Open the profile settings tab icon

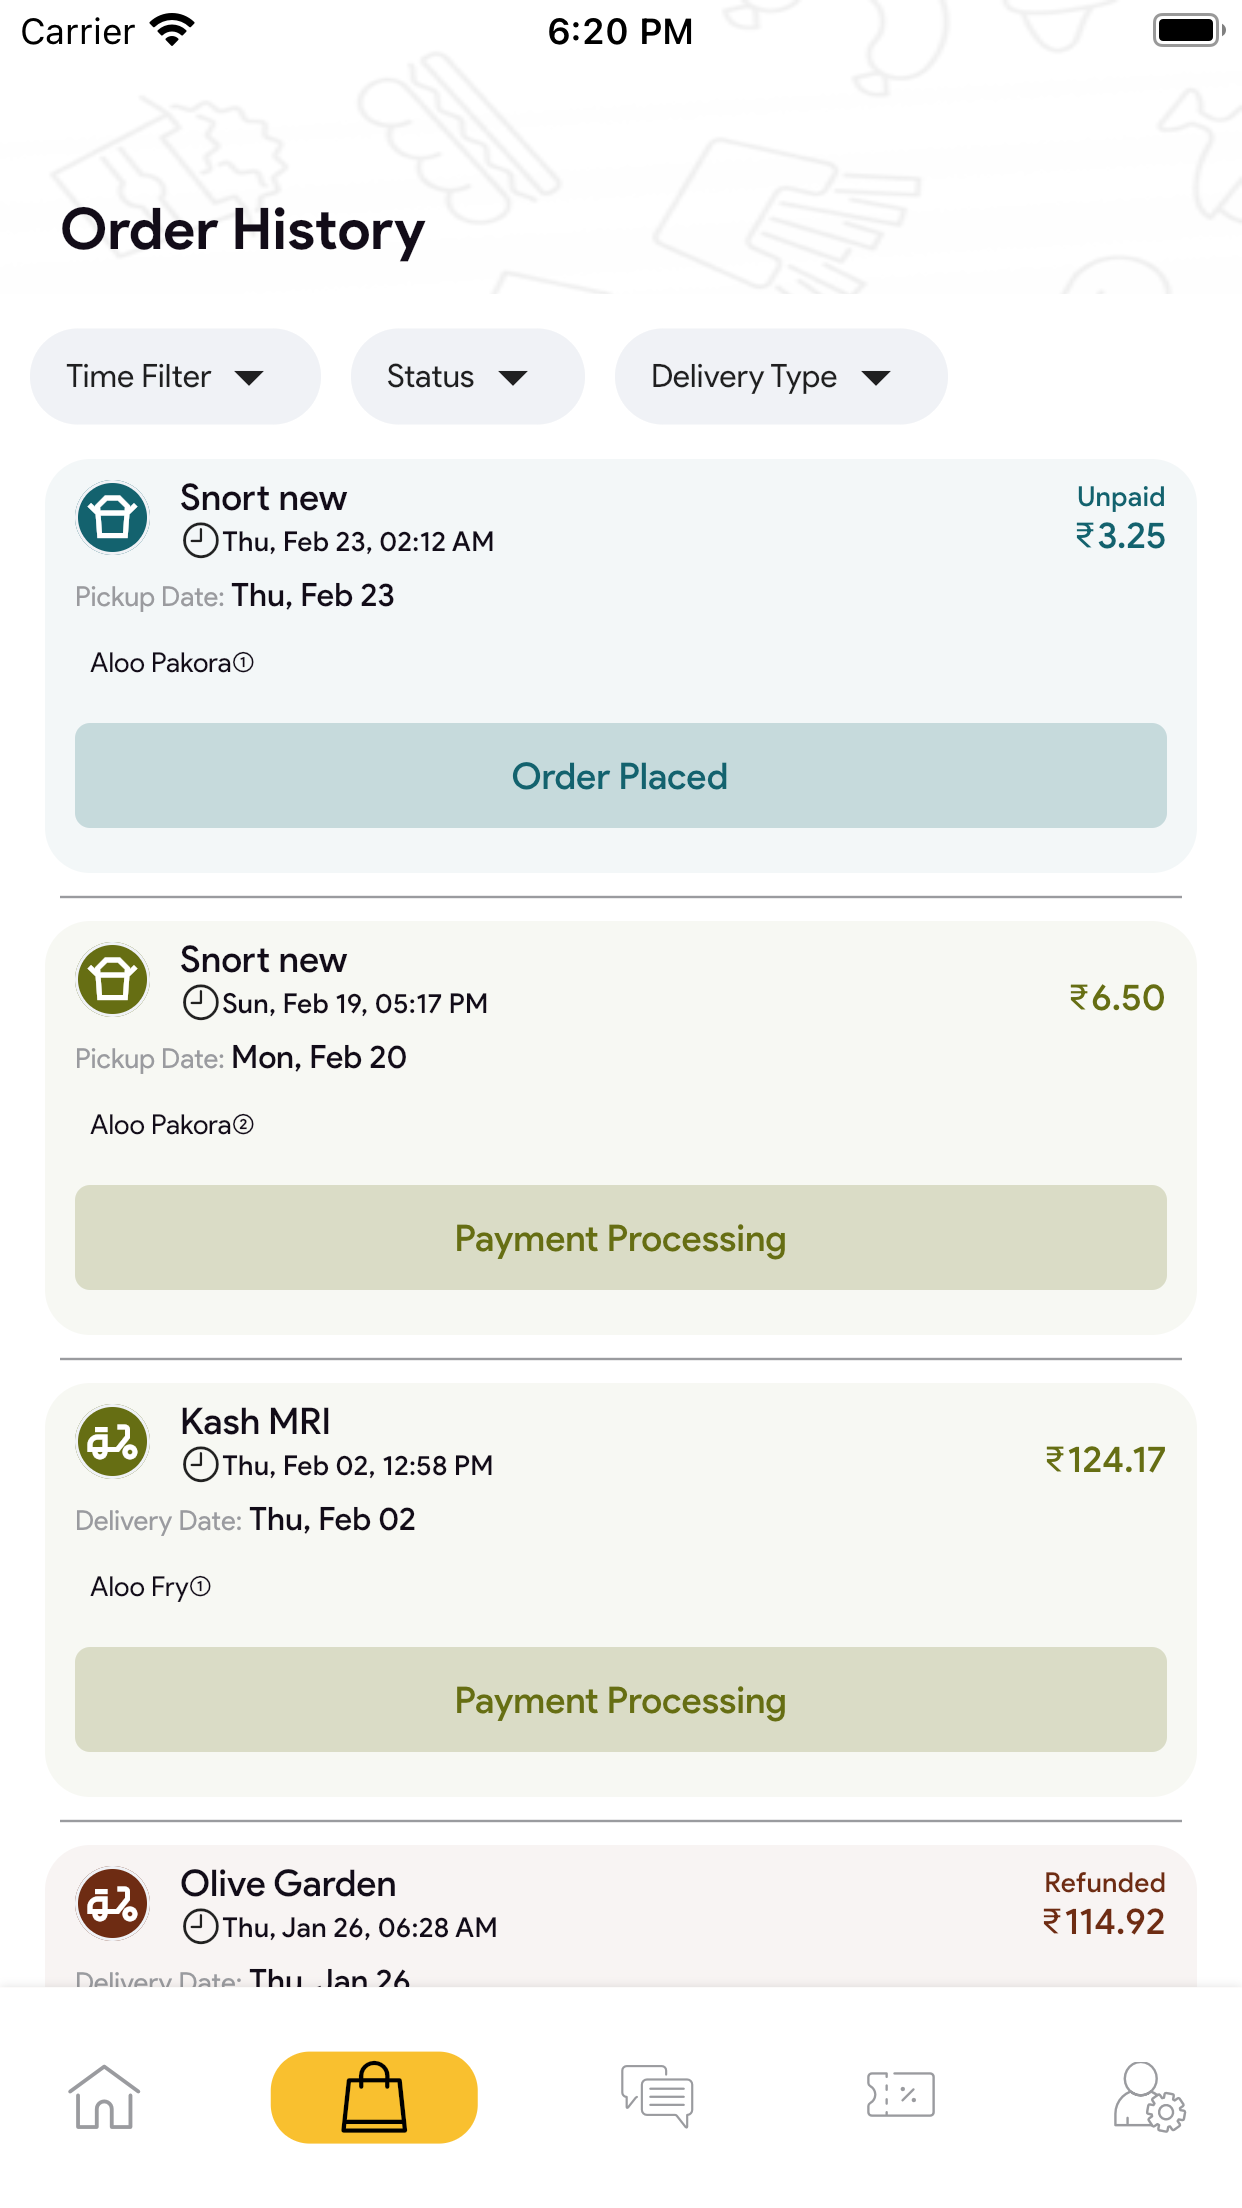(x=1149, y=2096)
